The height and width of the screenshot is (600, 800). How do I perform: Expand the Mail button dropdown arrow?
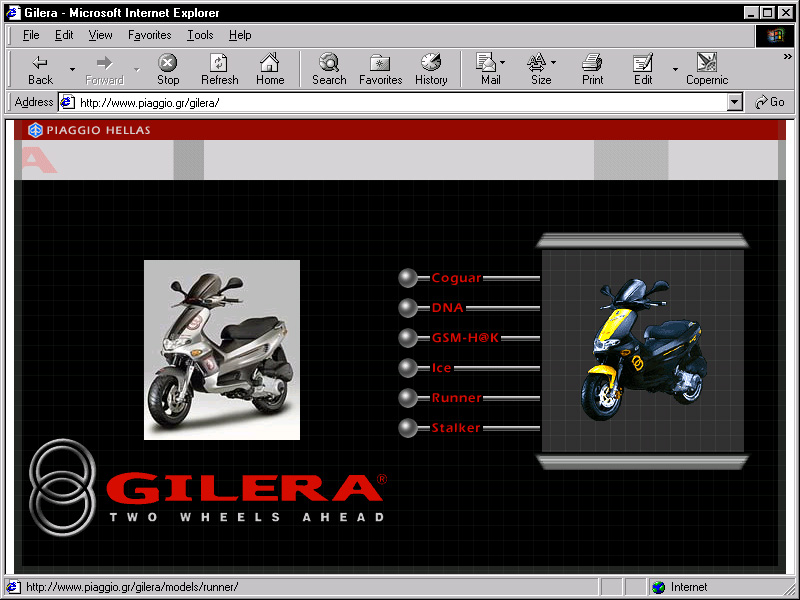(x=503, y=63)
